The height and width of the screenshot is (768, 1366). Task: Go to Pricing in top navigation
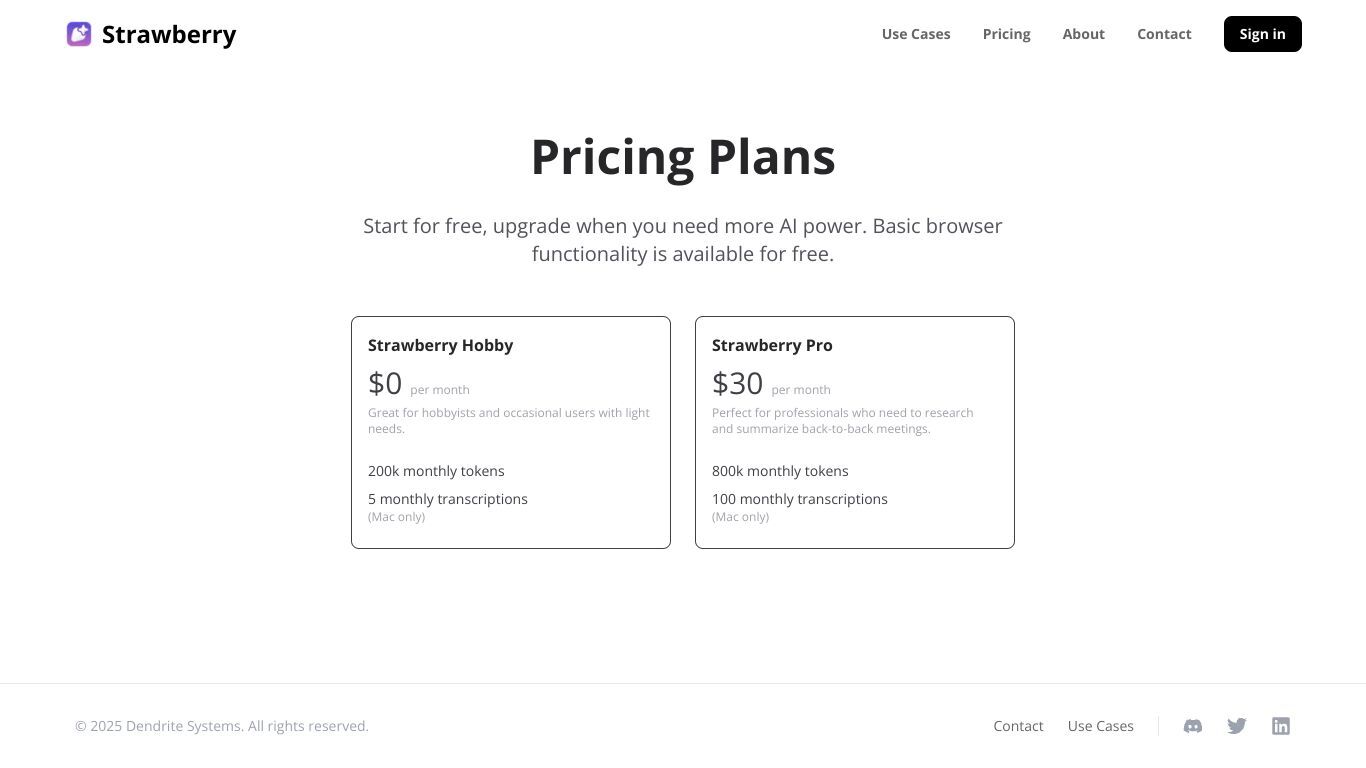[1006, 34]
